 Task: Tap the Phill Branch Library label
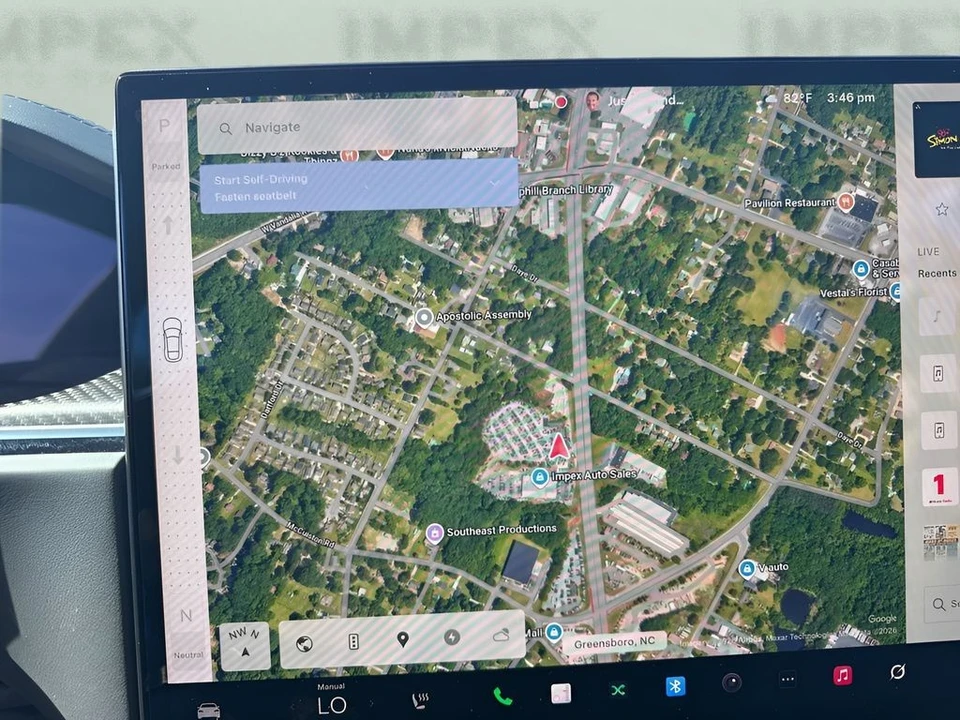566,190
